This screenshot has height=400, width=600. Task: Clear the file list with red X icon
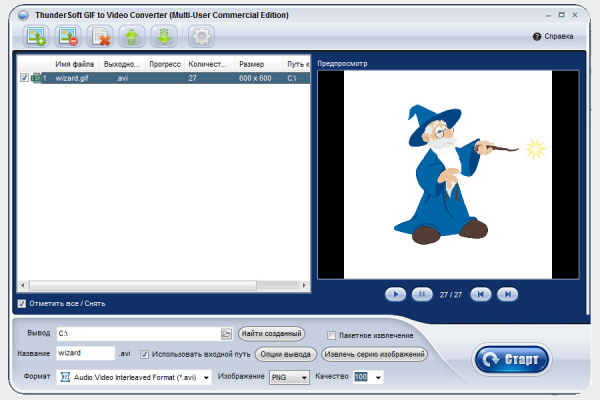(100, 37)
